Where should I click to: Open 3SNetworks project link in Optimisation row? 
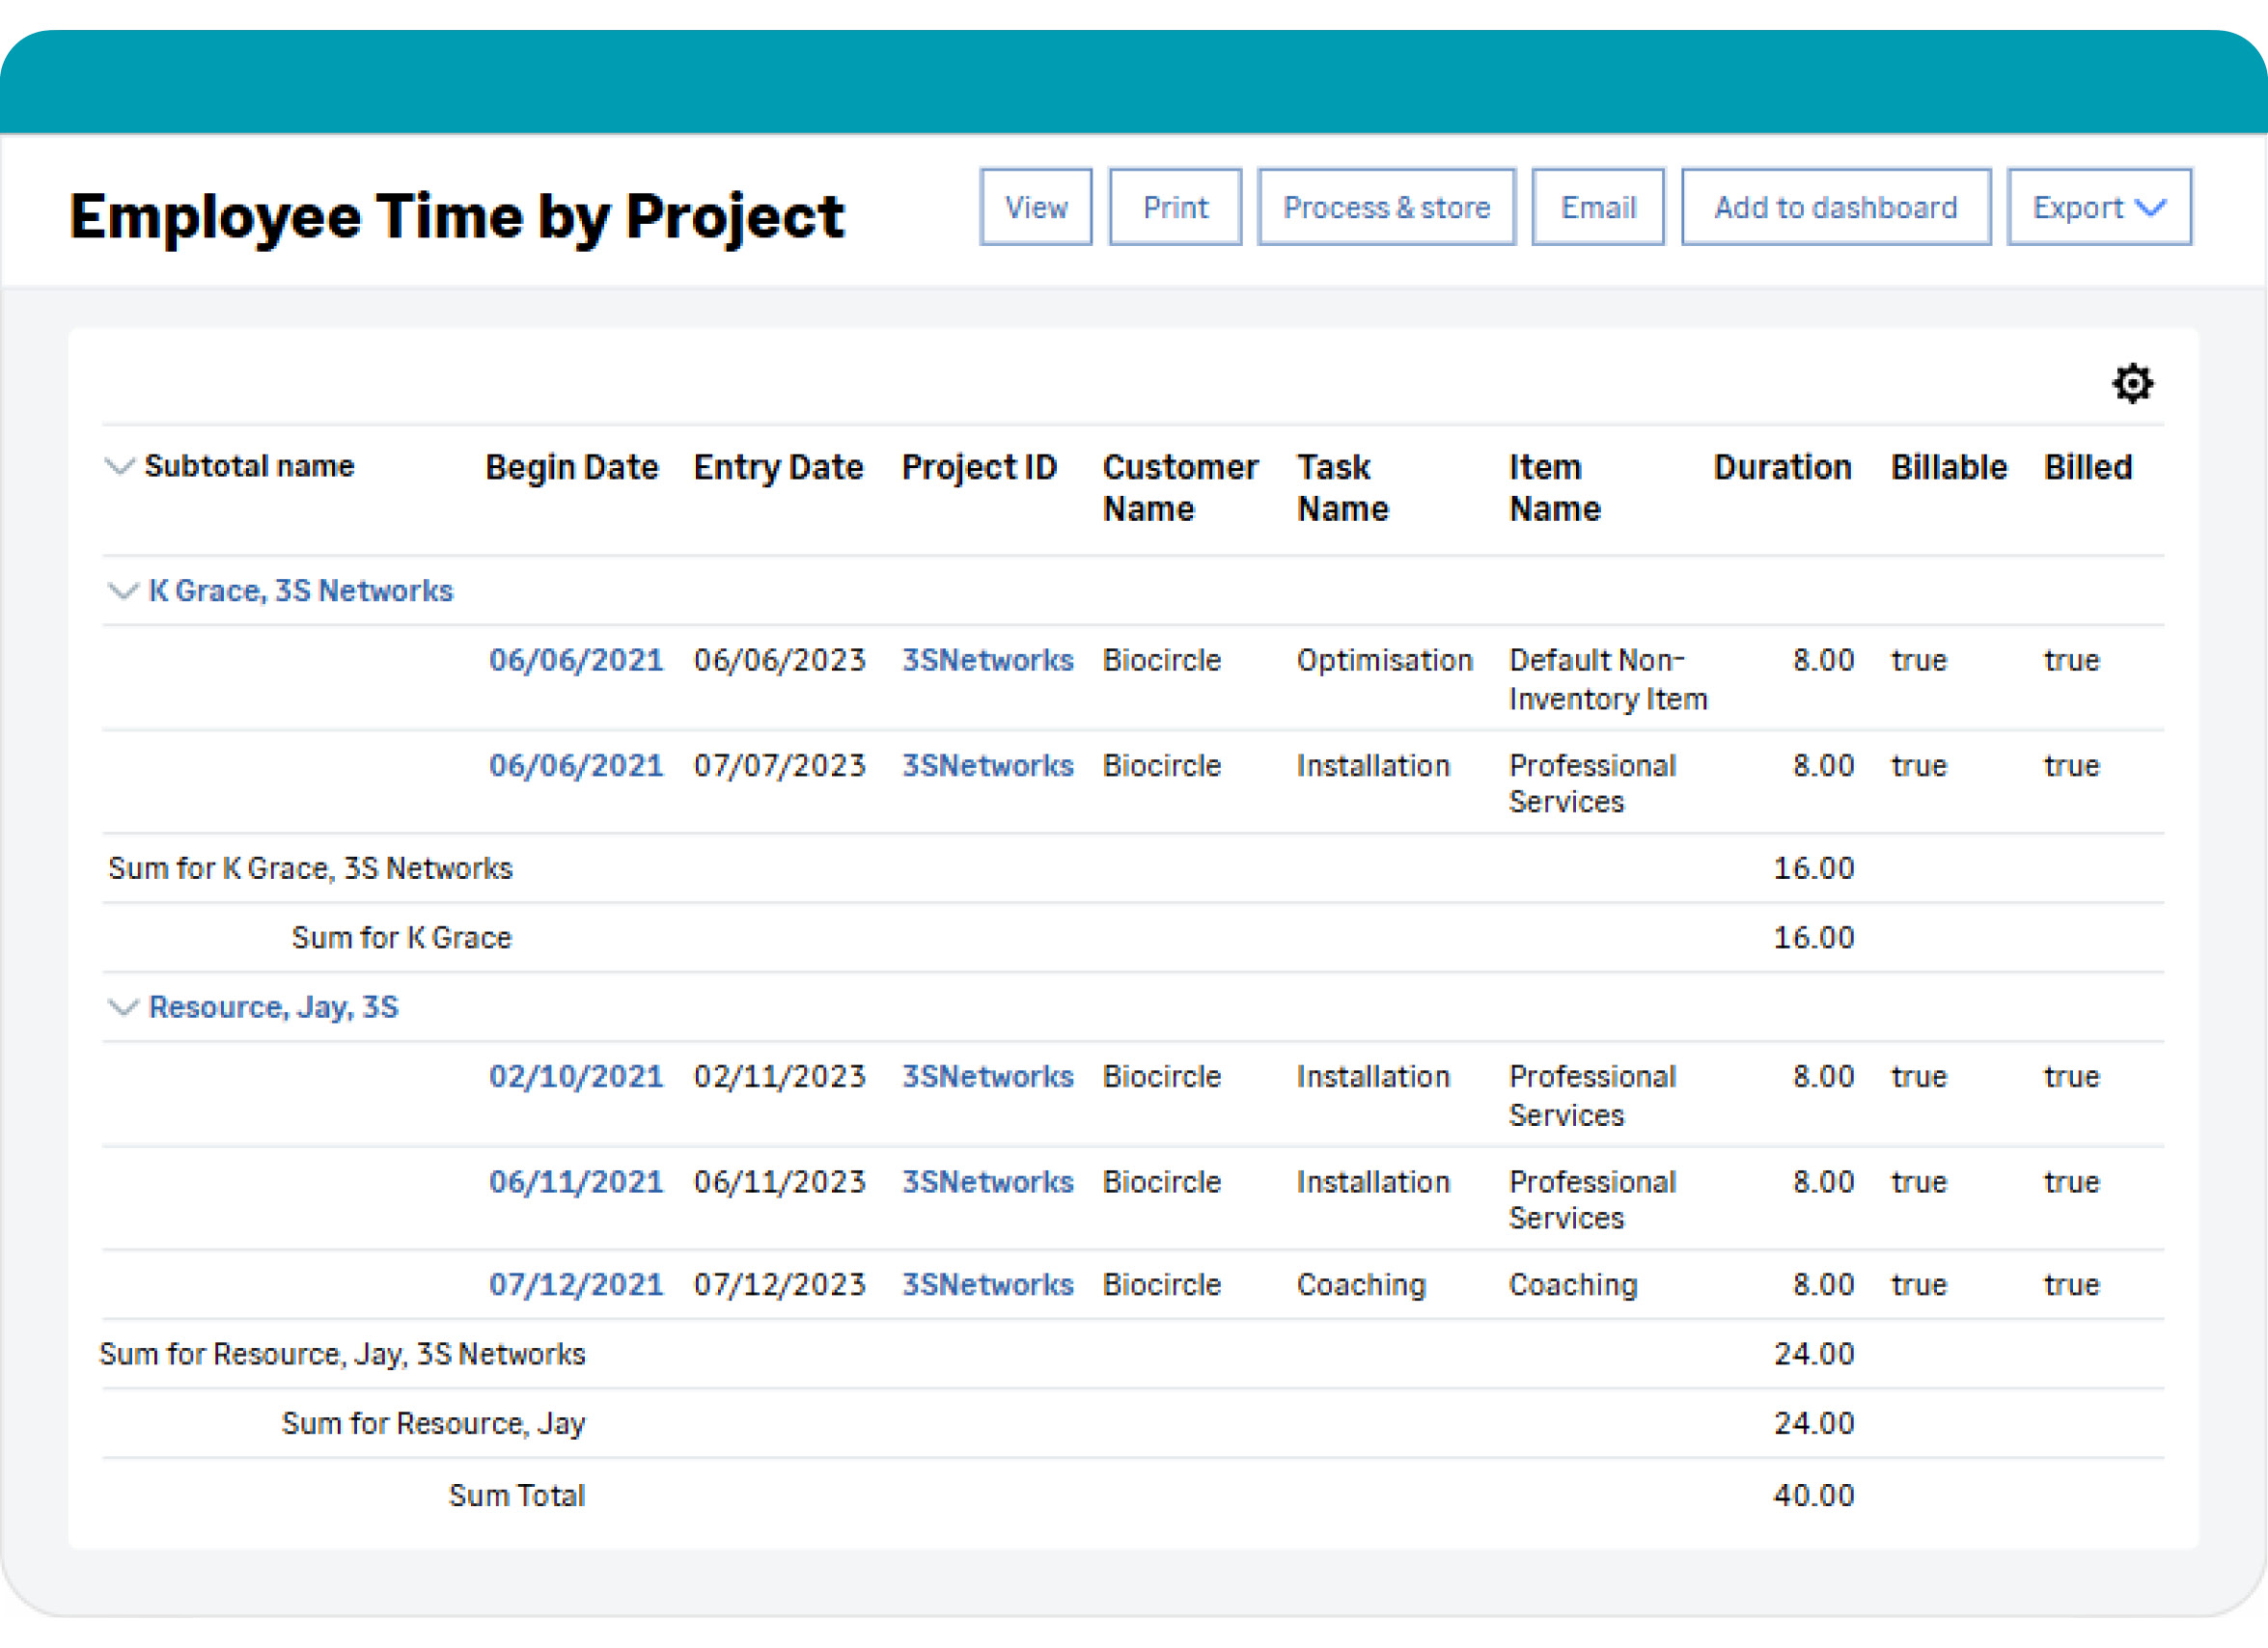(x=986, y=660)
